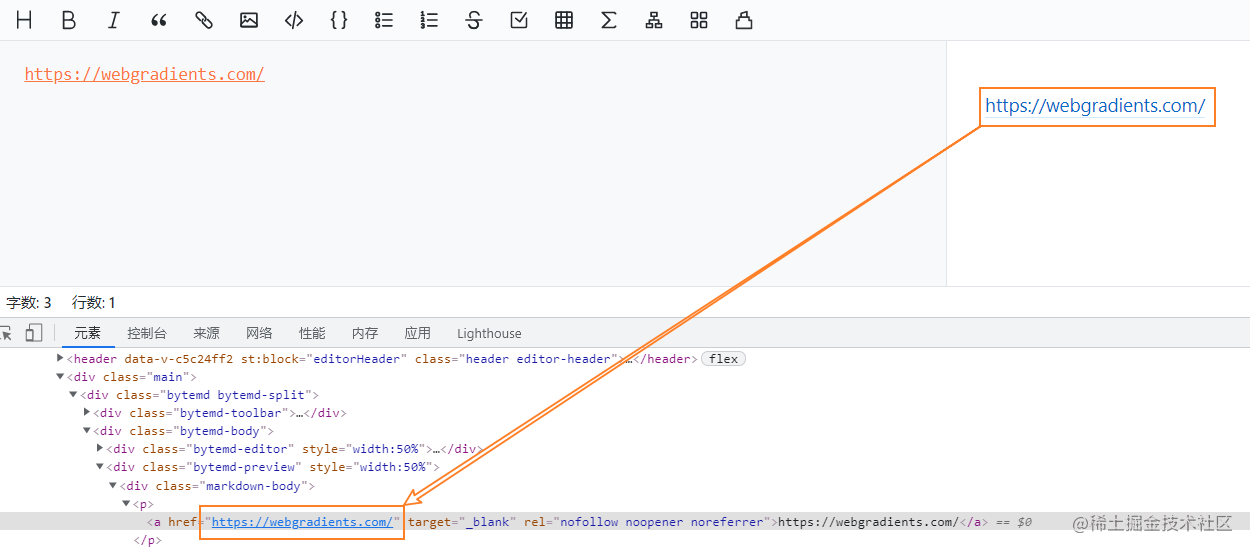
Task: Insert a Mermaid diagram
Action: coord(654,20)
